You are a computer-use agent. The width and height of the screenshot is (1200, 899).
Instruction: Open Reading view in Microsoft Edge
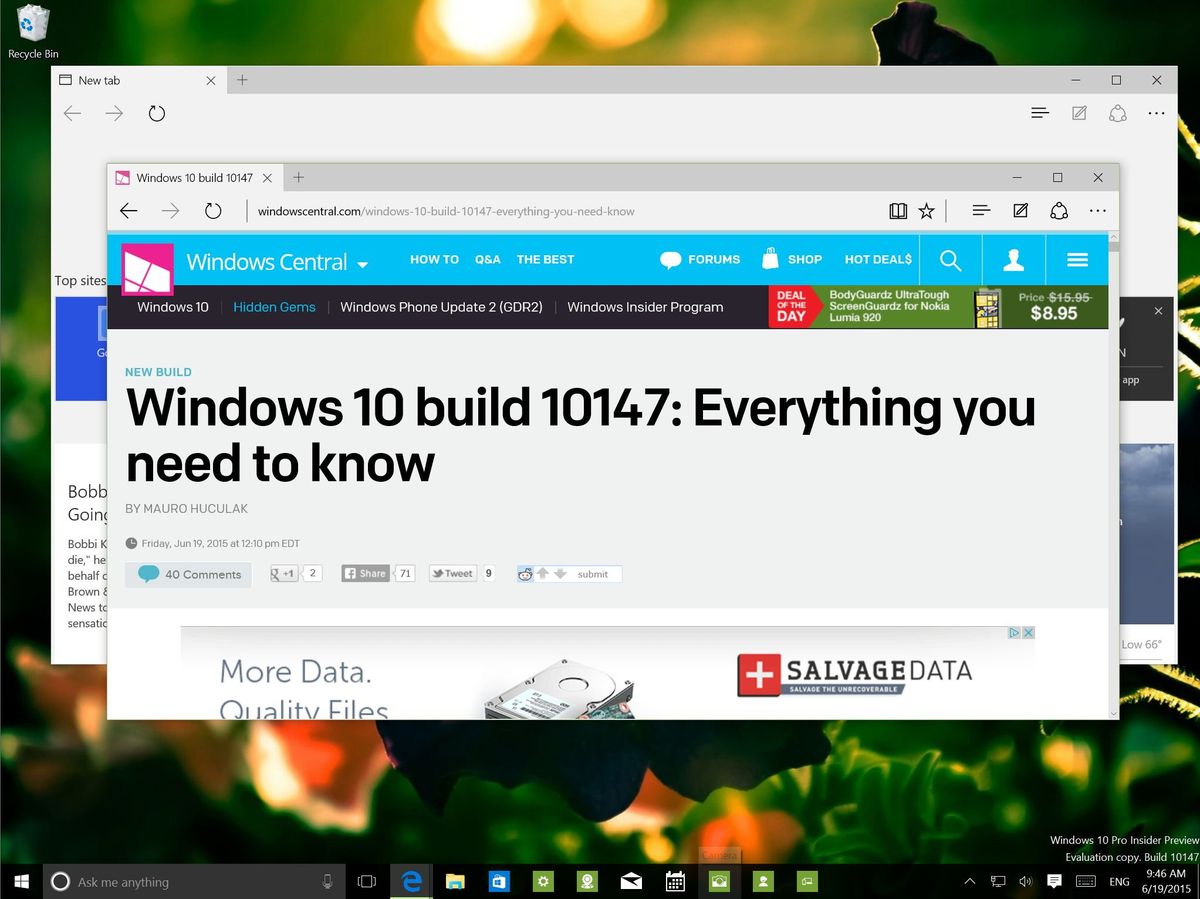pyautogui.click(x=898, y=211)
